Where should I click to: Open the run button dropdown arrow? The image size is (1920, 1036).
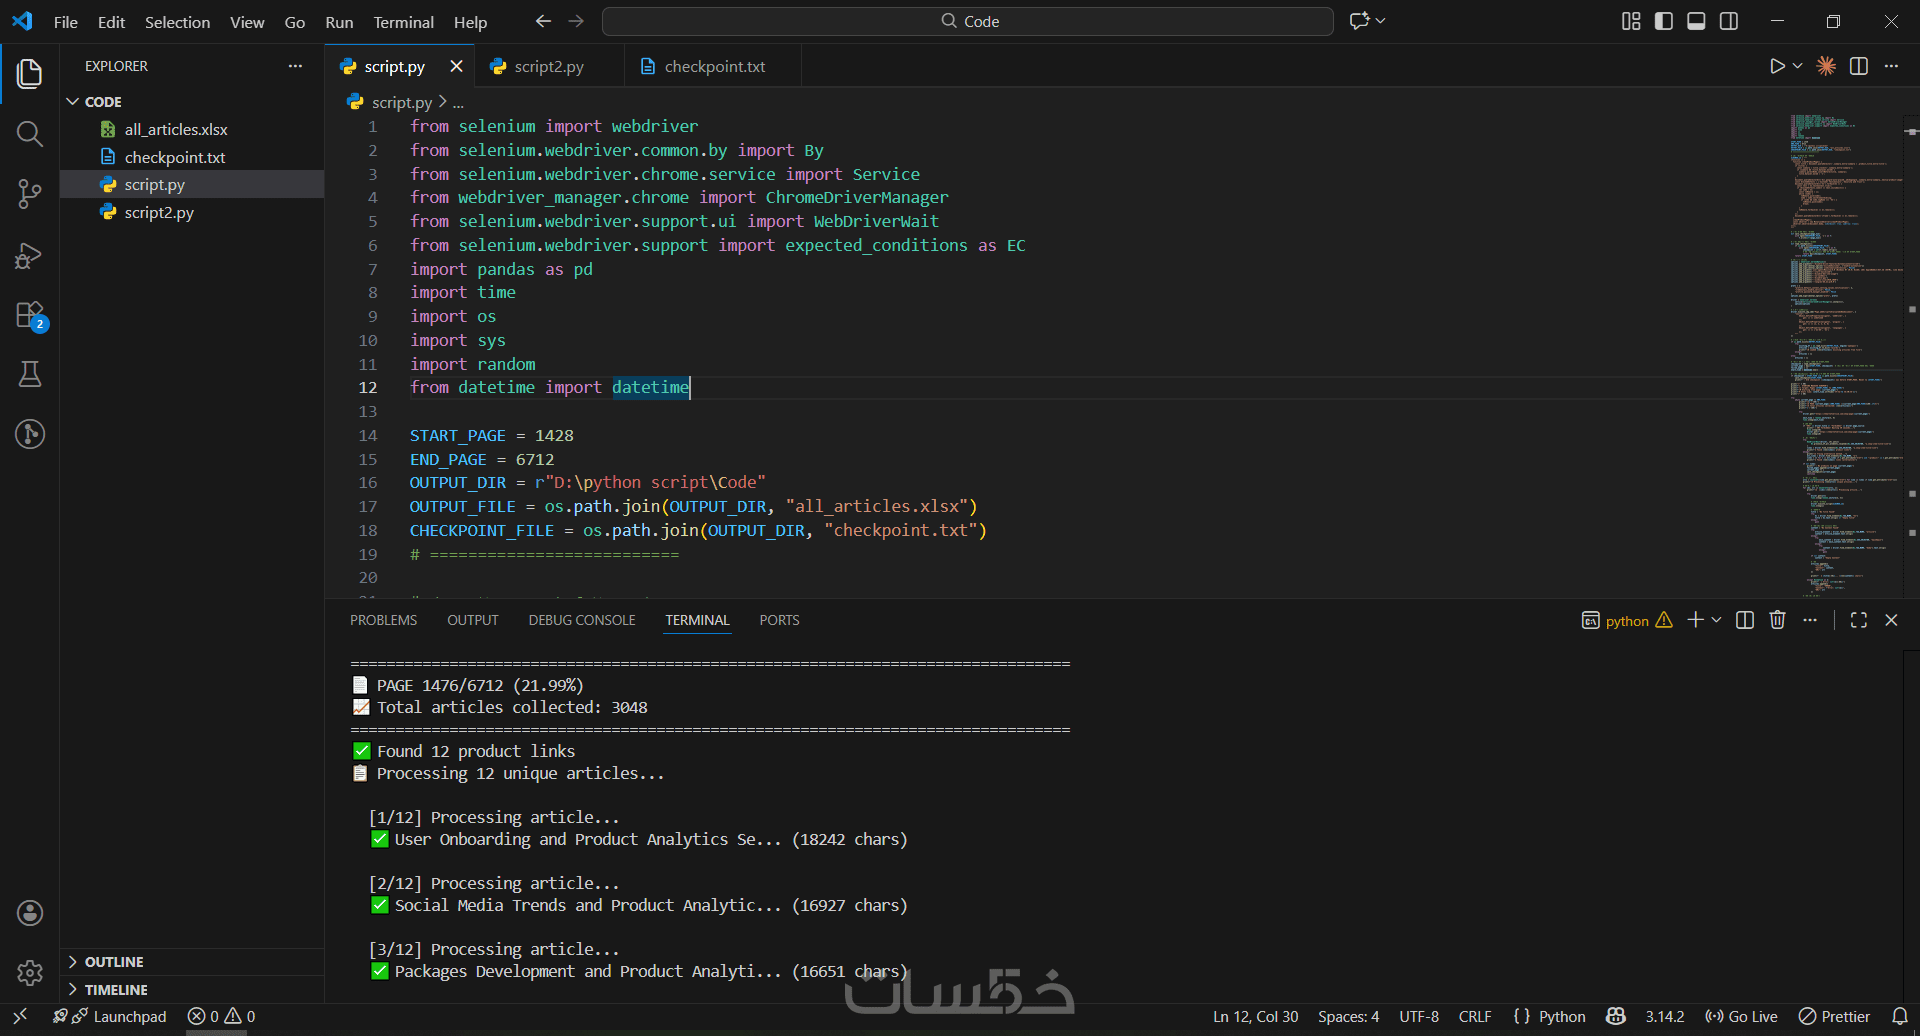[1798, 66]
